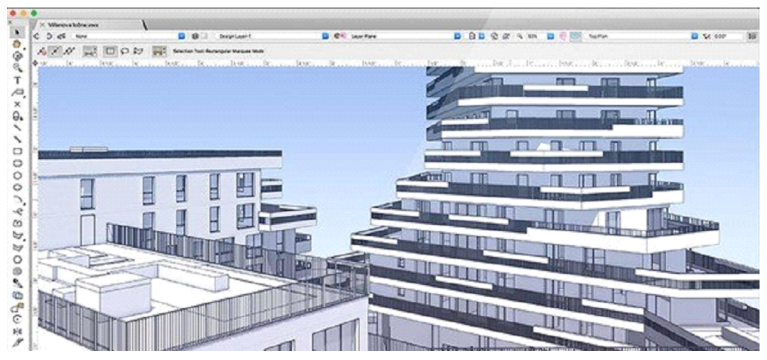Select the Mirror tool in tool palette
The width and height of the screenshot is (767, 360).
(18, 332)
